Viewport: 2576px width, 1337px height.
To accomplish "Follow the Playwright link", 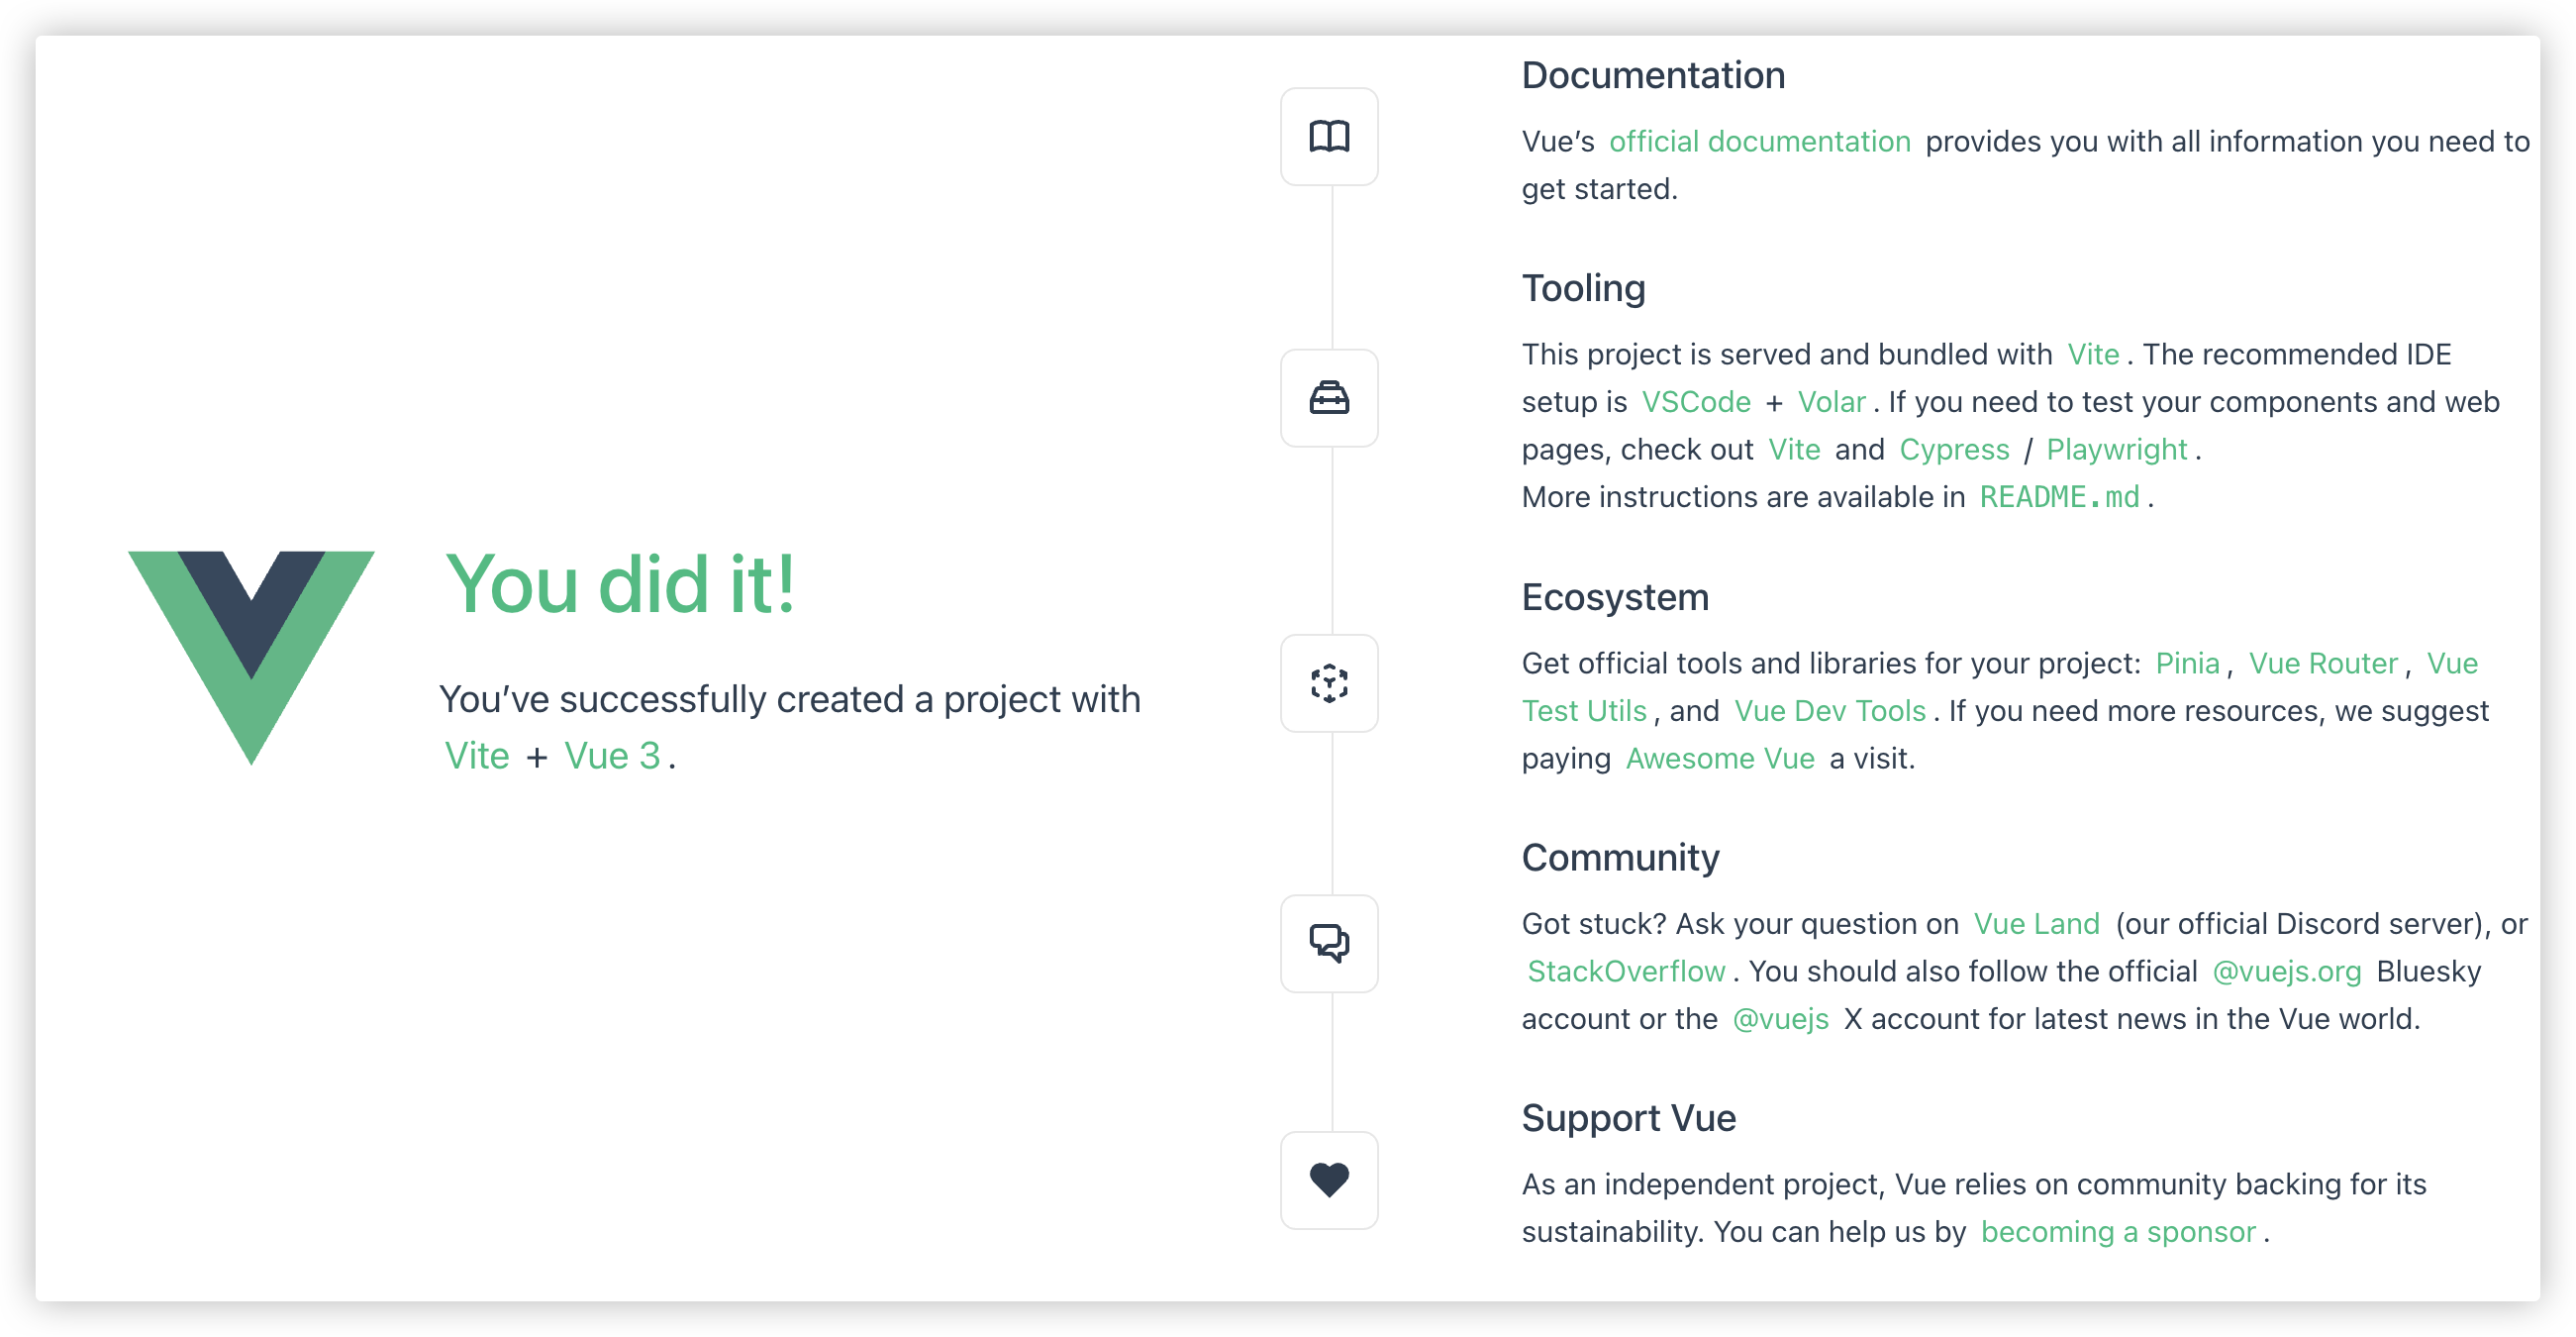I will point(2116,450).
